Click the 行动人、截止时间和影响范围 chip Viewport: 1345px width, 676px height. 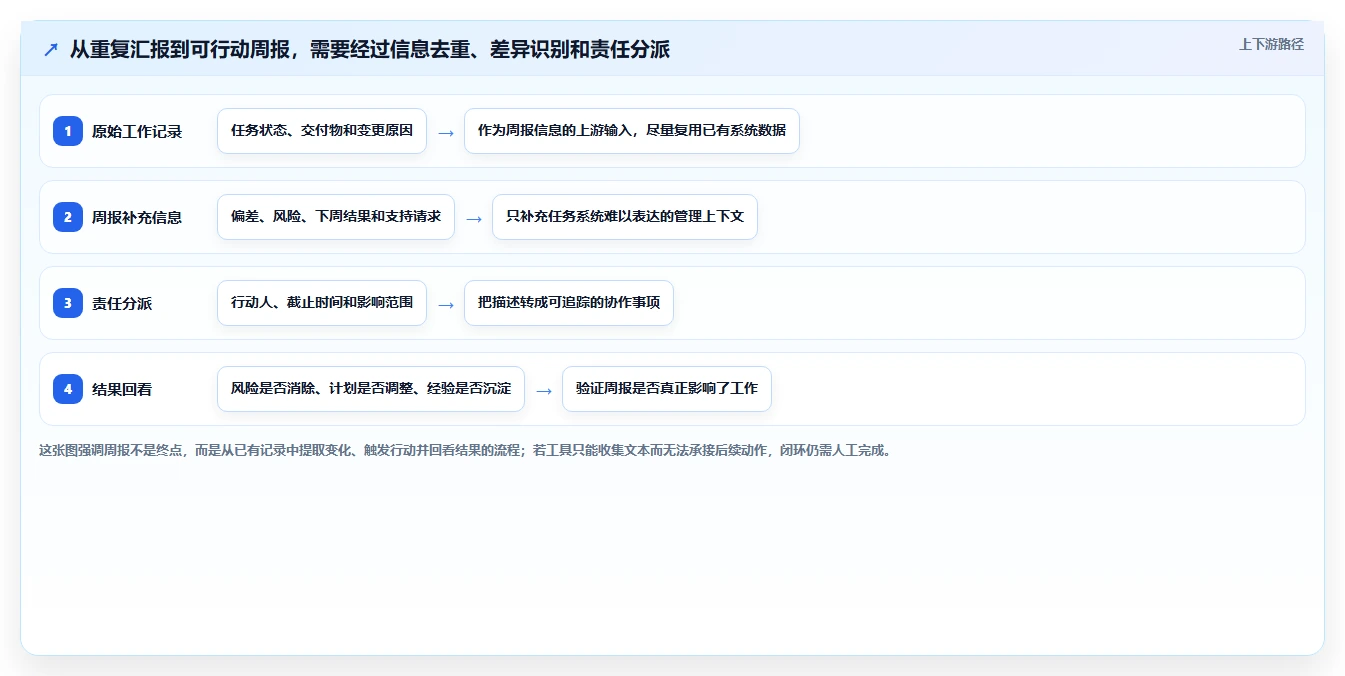point(322,303)
